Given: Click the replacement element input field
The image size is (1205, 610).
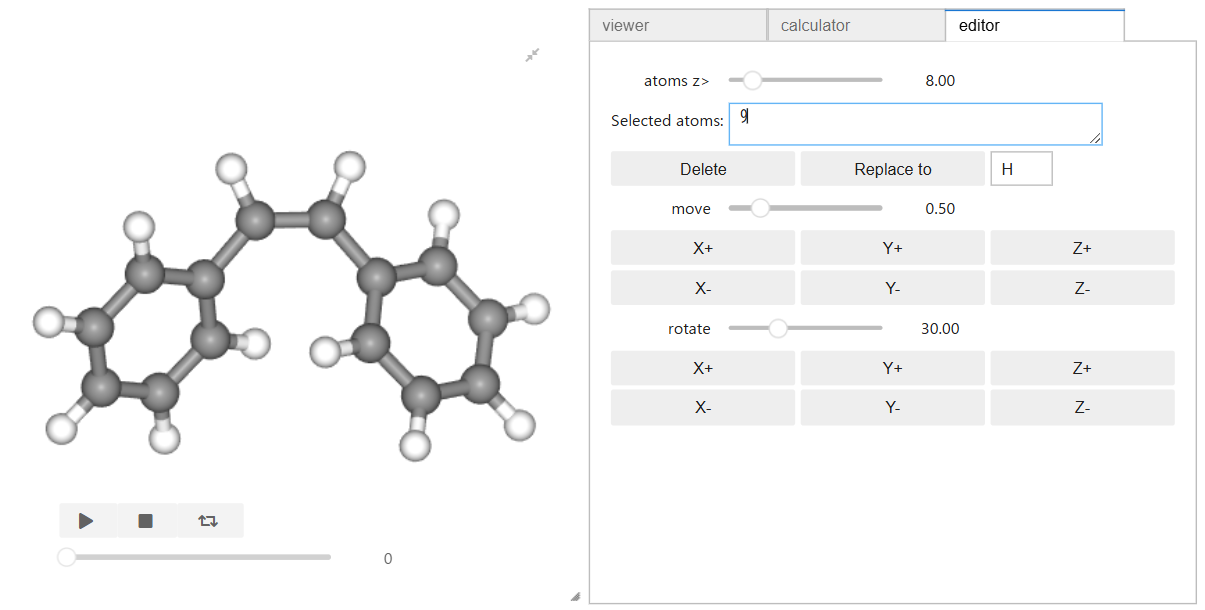Looking at the screenshot, I should coord(1021,169).
